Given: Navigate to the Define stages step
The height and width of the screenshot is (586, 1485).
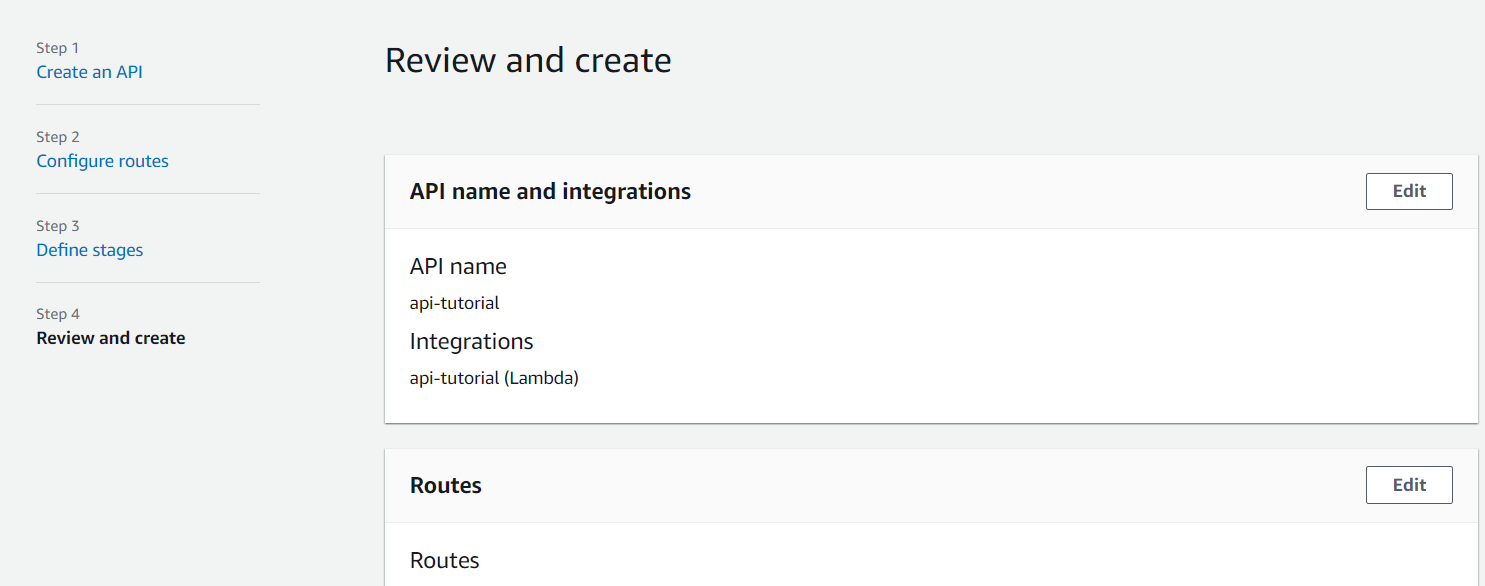Looking at the screenshot, I should click(x=90, y=250).
